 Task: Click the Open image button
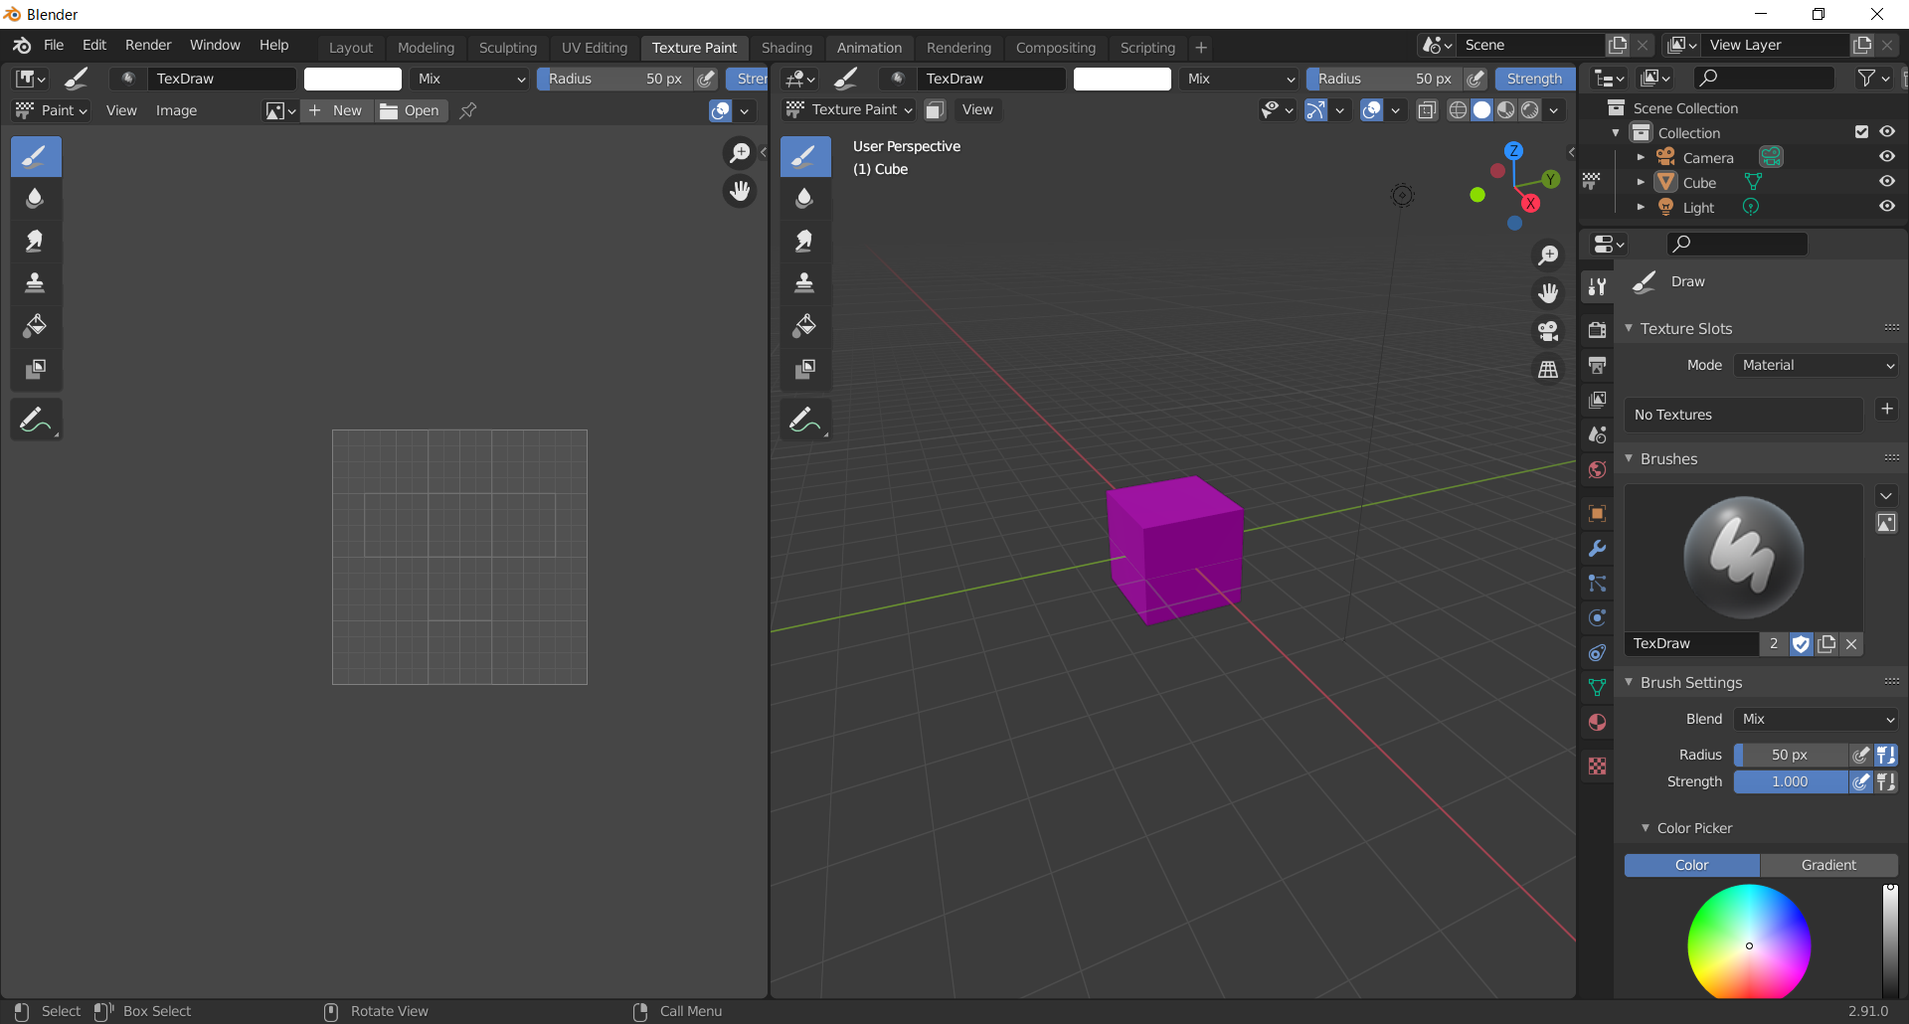410,110
